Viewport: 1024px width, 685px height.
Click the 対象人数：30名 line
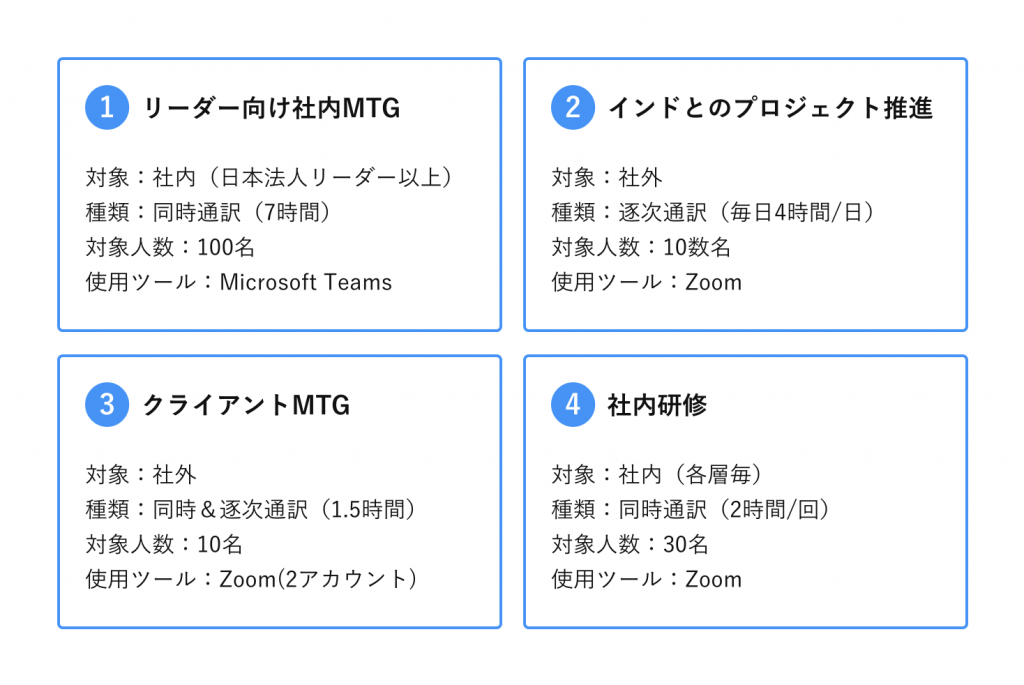coord(630,545)
